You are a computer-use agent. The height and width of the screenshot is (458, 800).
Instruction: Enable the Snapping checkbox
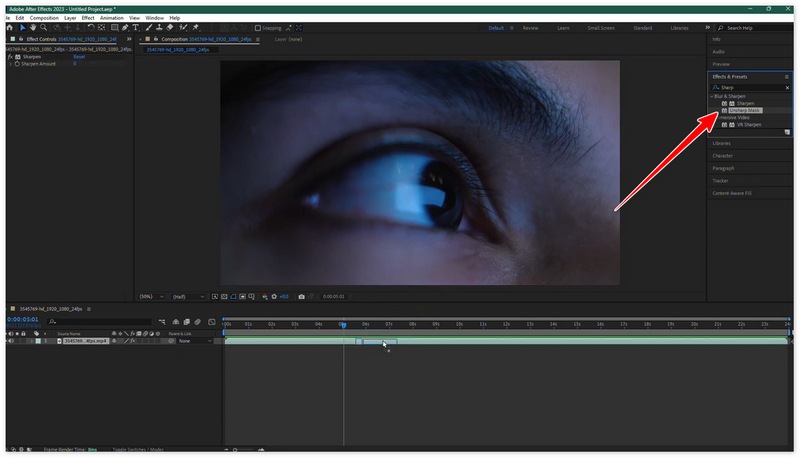257,28
